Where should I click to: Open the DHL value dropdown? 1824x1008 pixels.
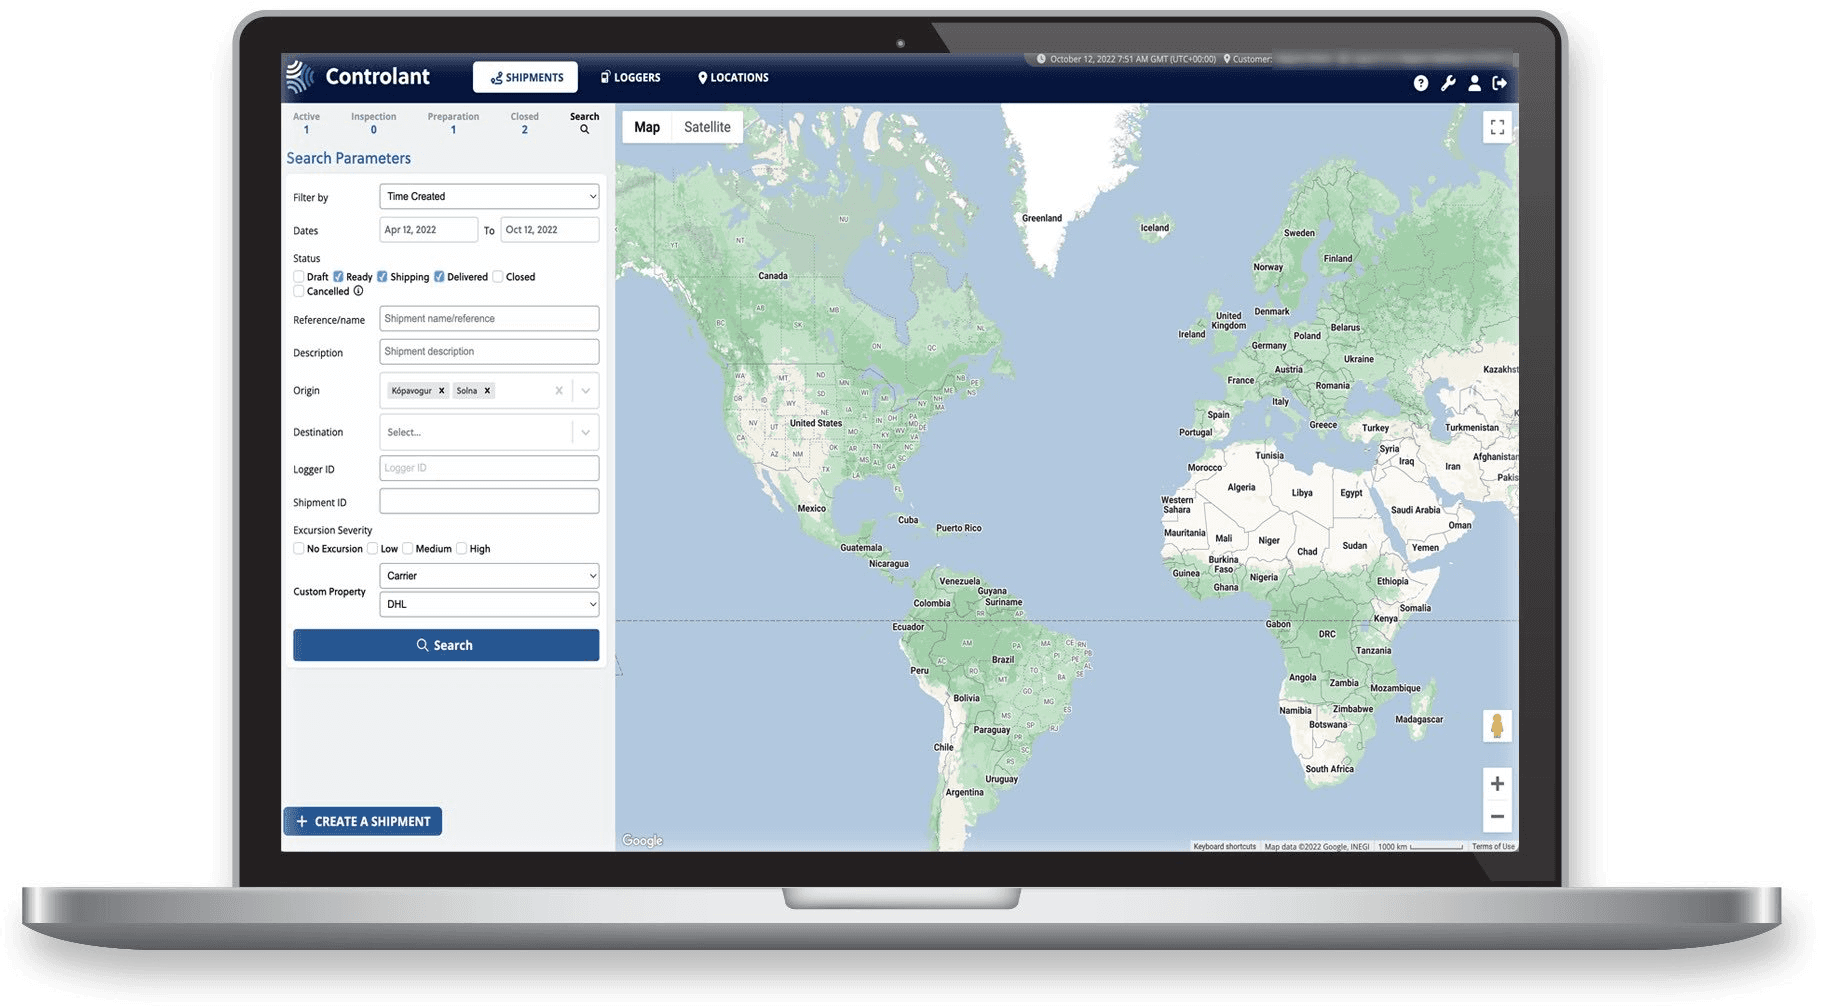tap(489, 604)
